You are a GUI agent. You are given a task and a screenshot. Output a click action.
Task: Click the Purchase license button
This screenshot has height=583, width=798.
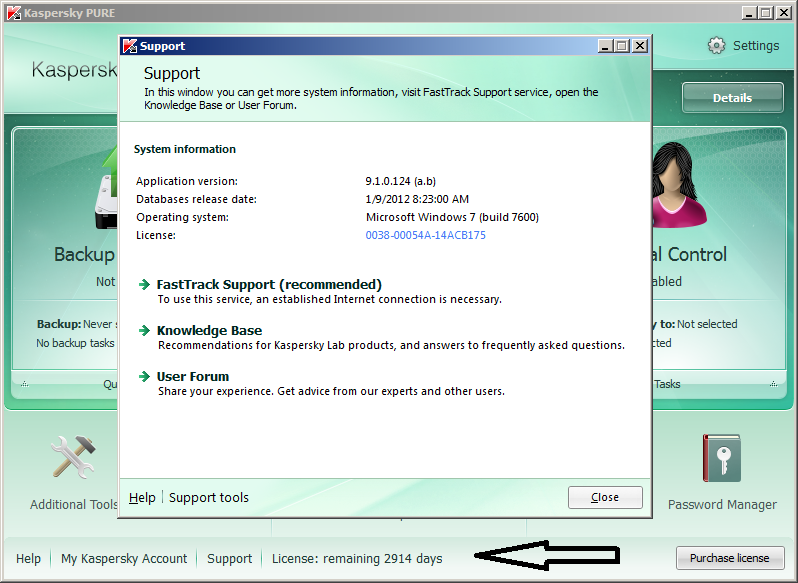pyautogui.click(x=729, y=558)
